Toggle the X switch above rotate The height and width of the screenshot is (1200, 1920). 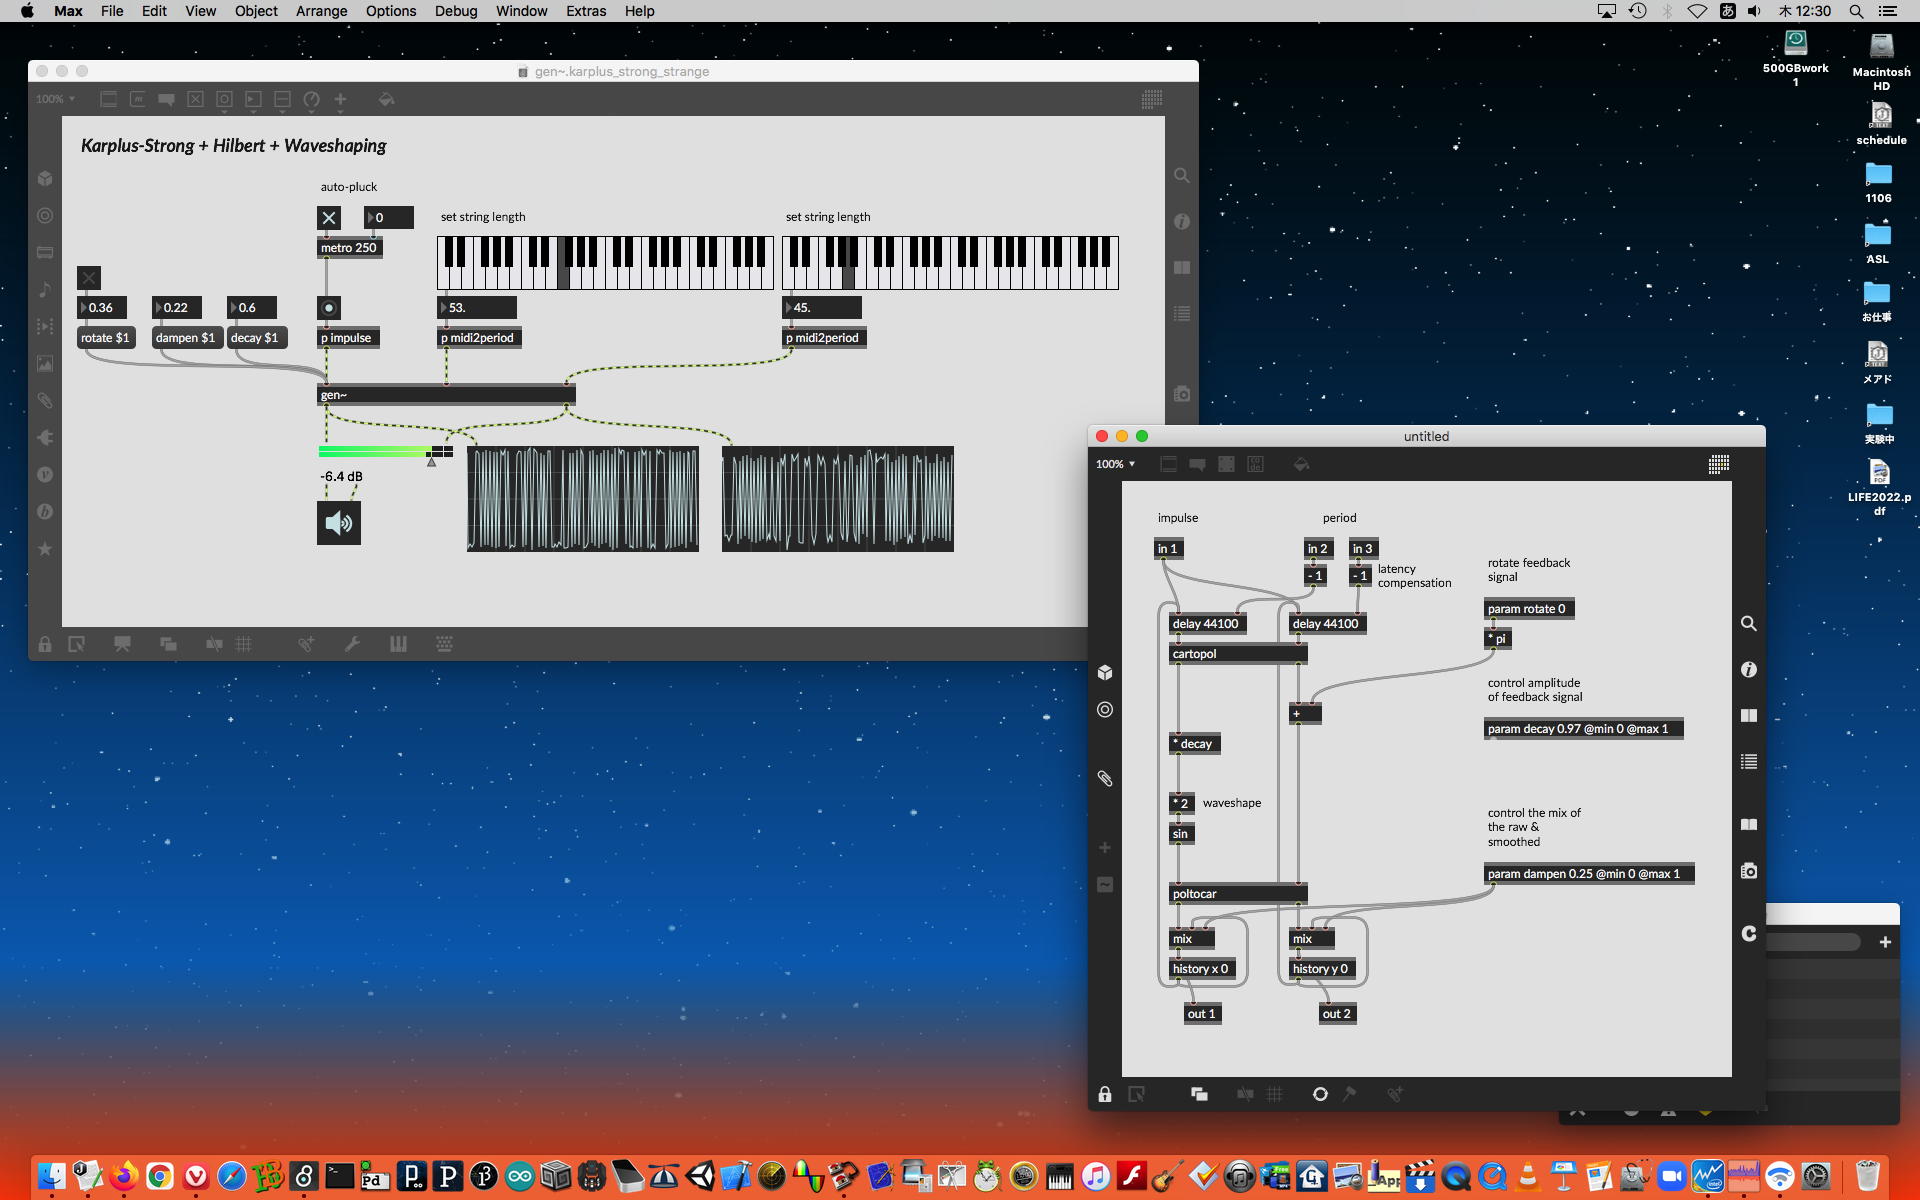click(x=89, y=278)
